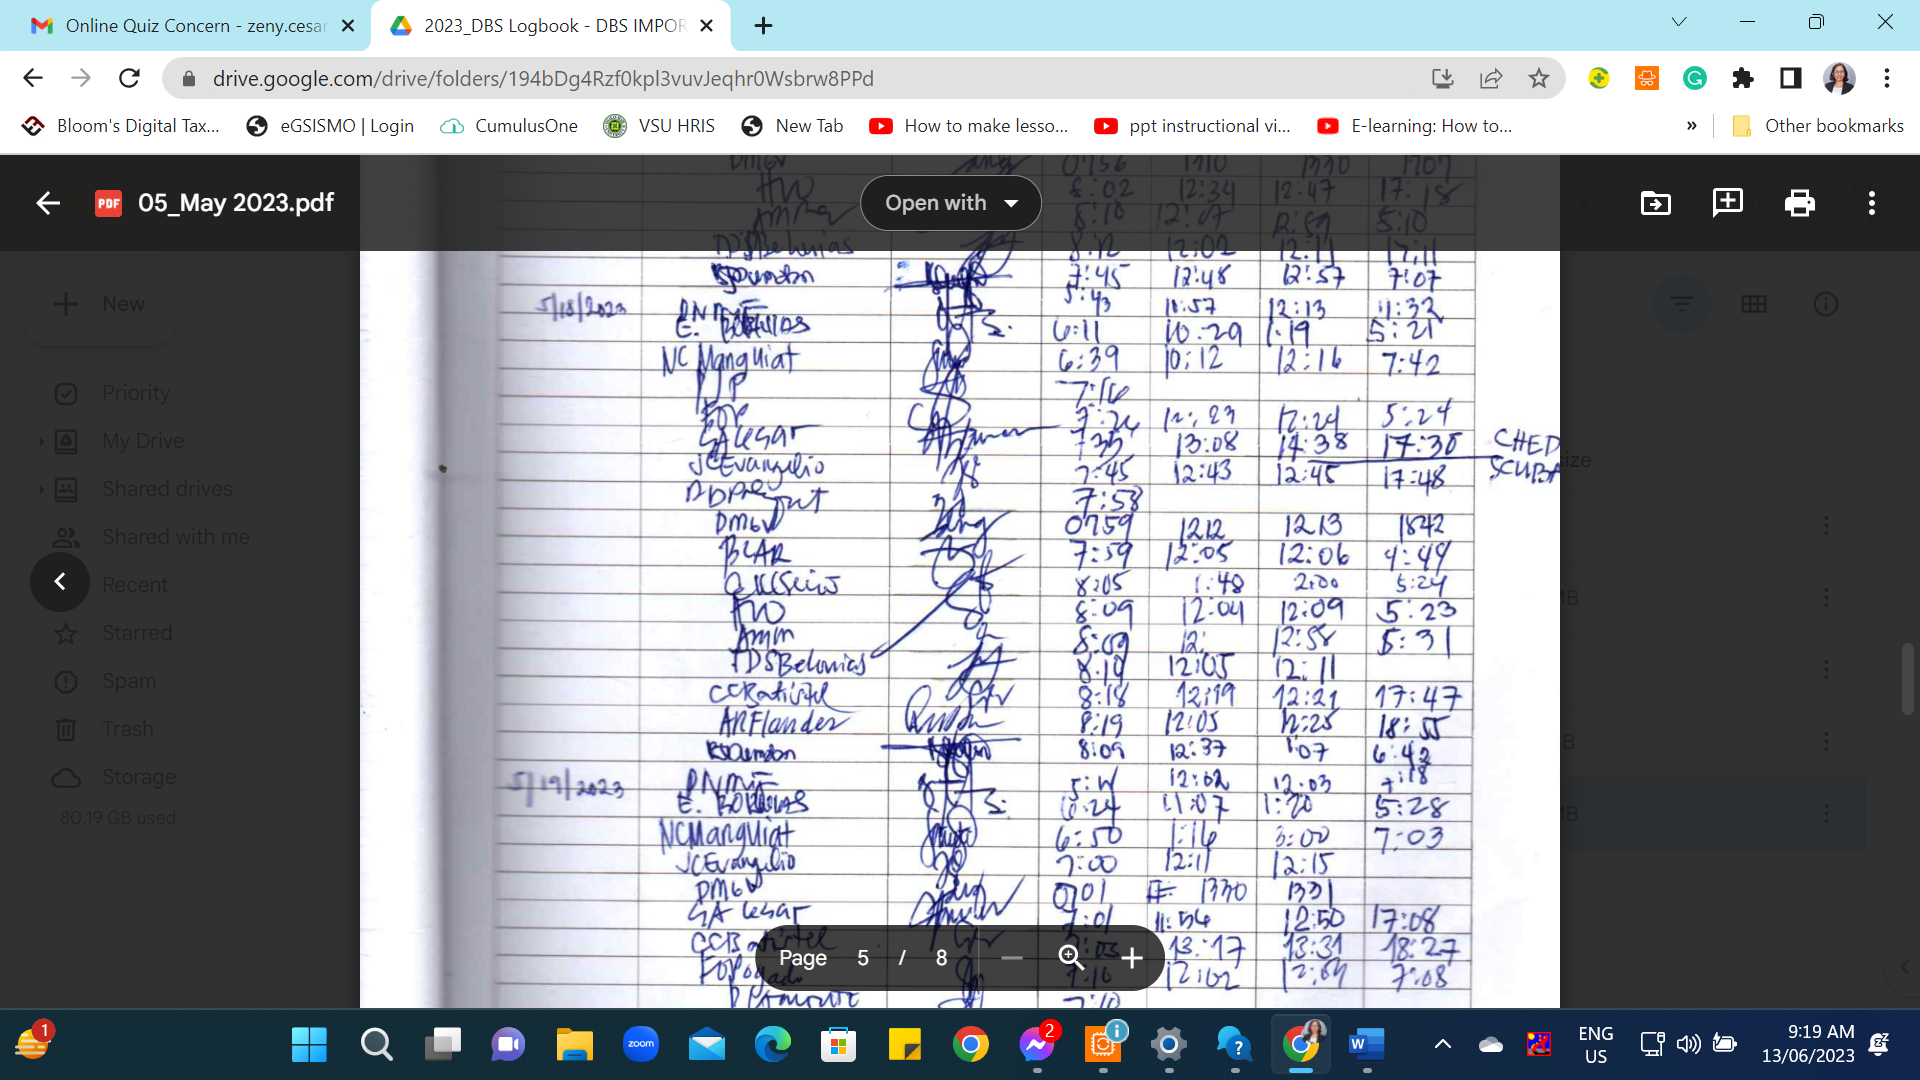Expand the Open with dropdown

tap(950, 203)
